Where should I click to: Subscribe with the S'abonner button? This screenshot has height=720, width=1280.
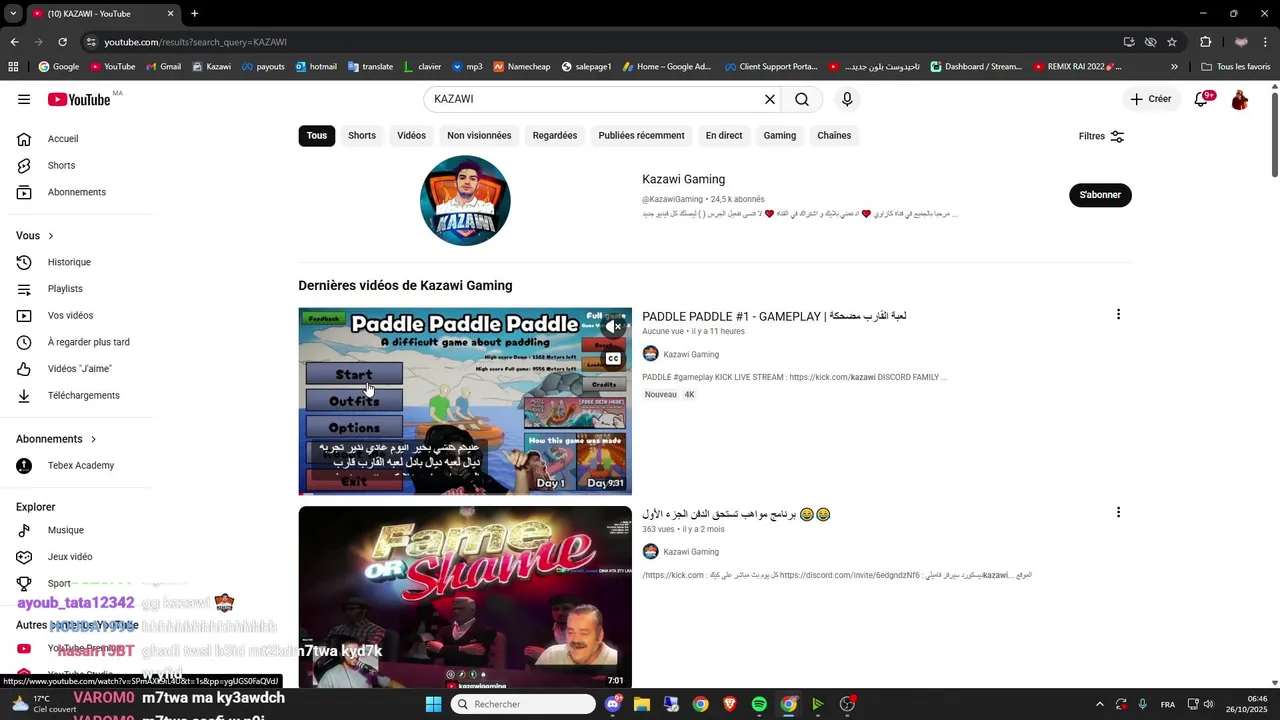tap(1100, 195)
